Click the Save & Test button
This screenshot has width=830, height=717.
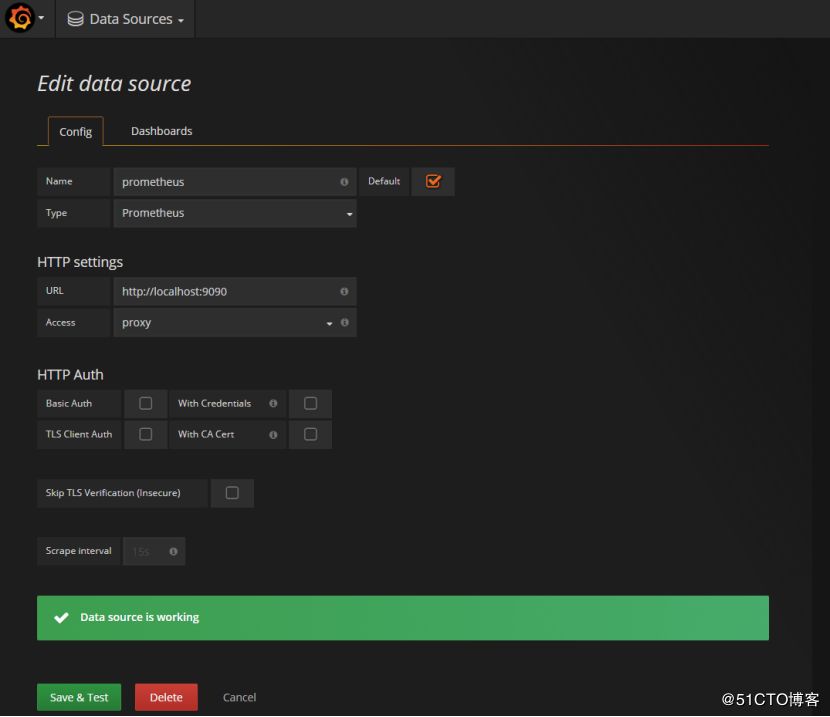(79, 697)
